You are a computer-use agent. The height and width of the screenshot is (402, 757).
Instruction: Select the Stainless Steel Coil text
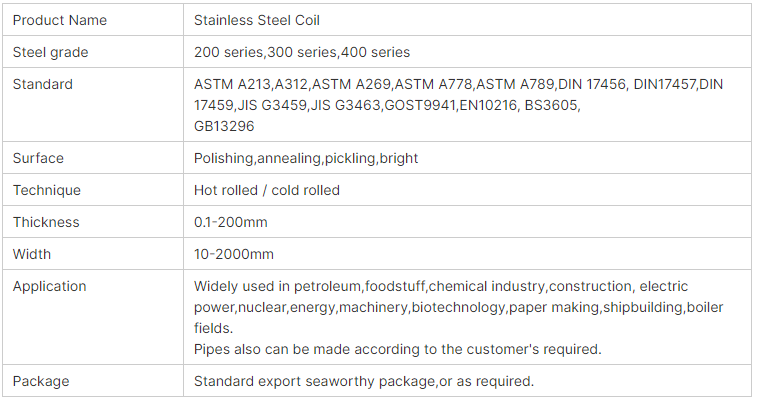pos(256,20)
